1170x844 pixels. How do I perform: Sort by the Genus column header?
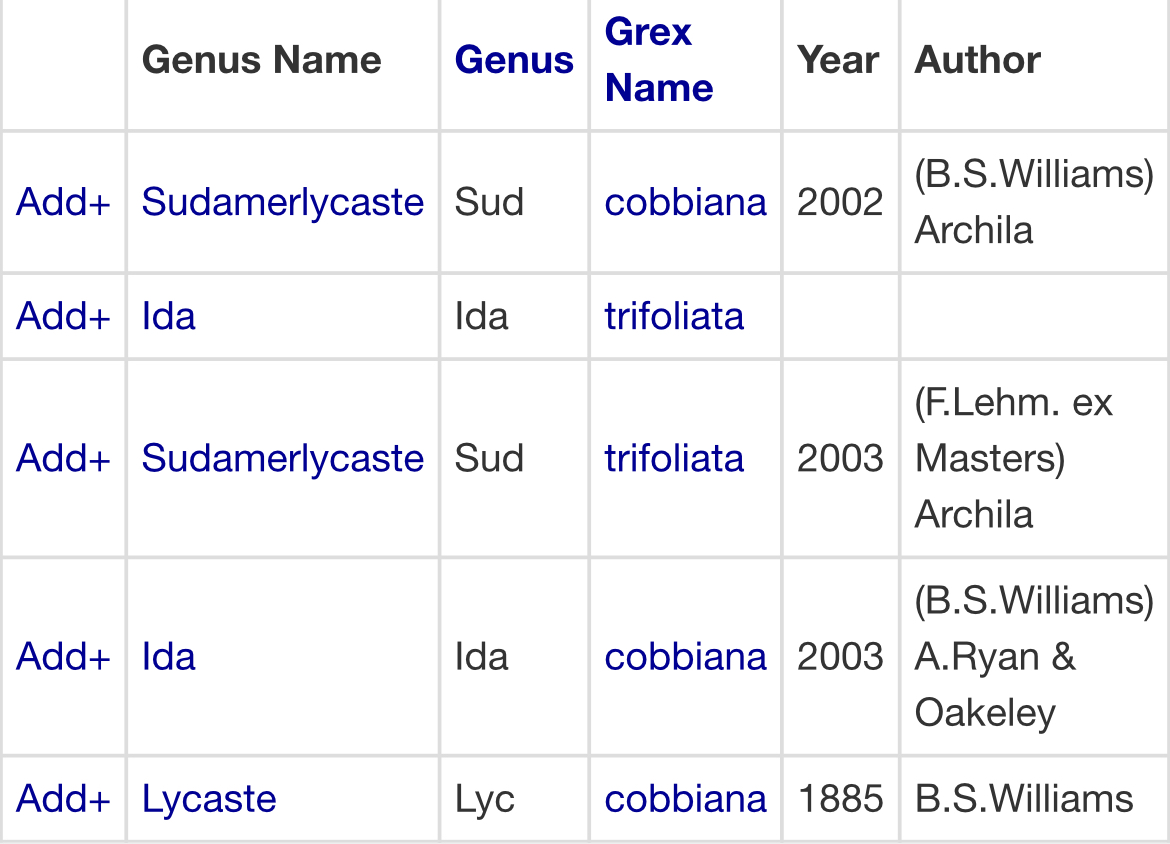pyautogui.click(x=514, y=60)
